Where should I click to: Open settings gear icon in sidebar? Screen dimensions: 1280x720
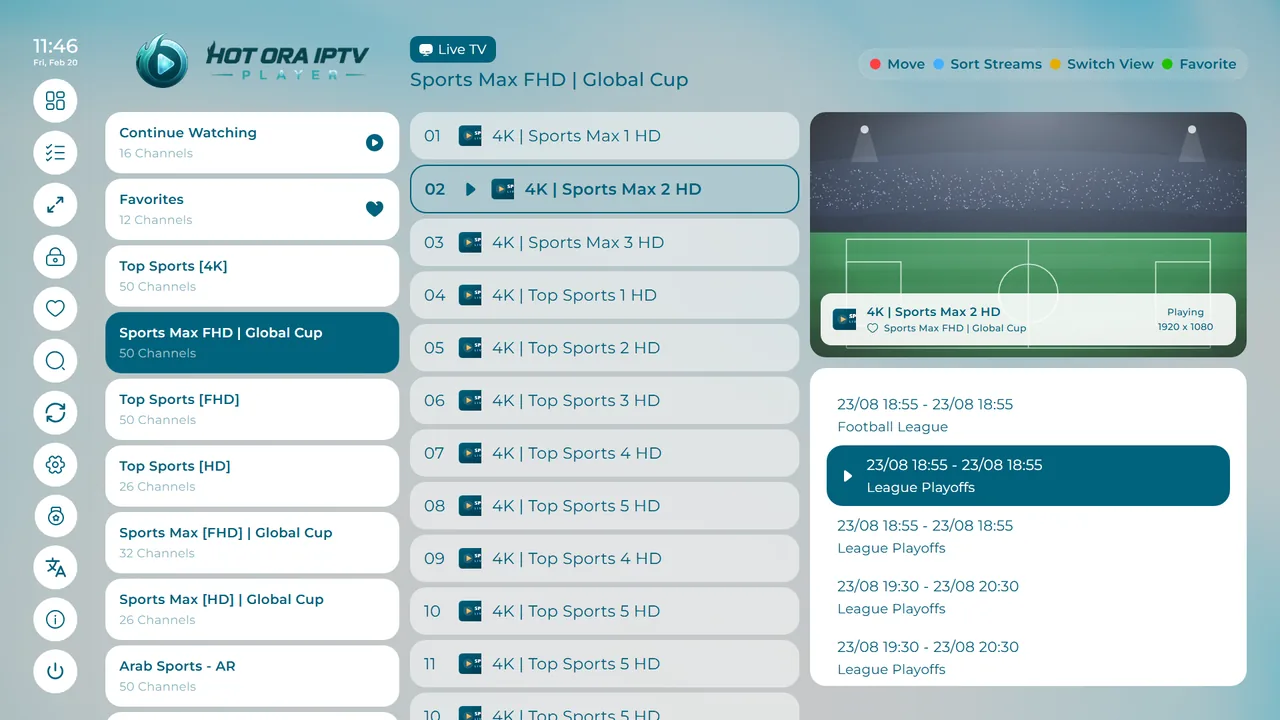pyautogui.click(x=55, y=464)
